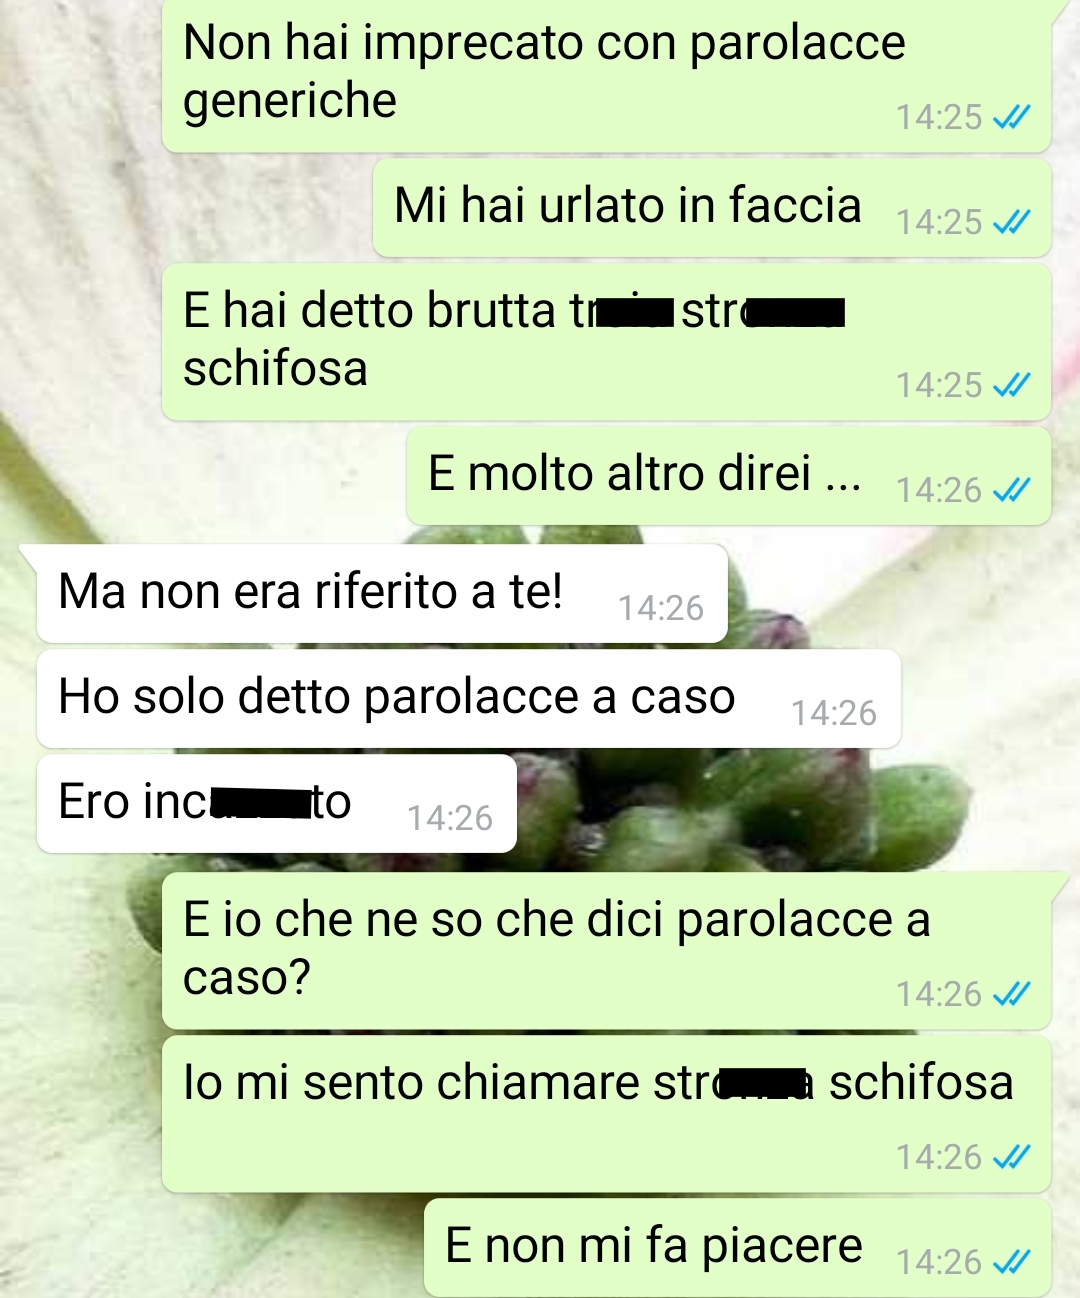This screenshot has width=1080, height=1298.
Task: Click the double-check icon on 'Non hai imprecato' message
Action: pos(1011,117)
